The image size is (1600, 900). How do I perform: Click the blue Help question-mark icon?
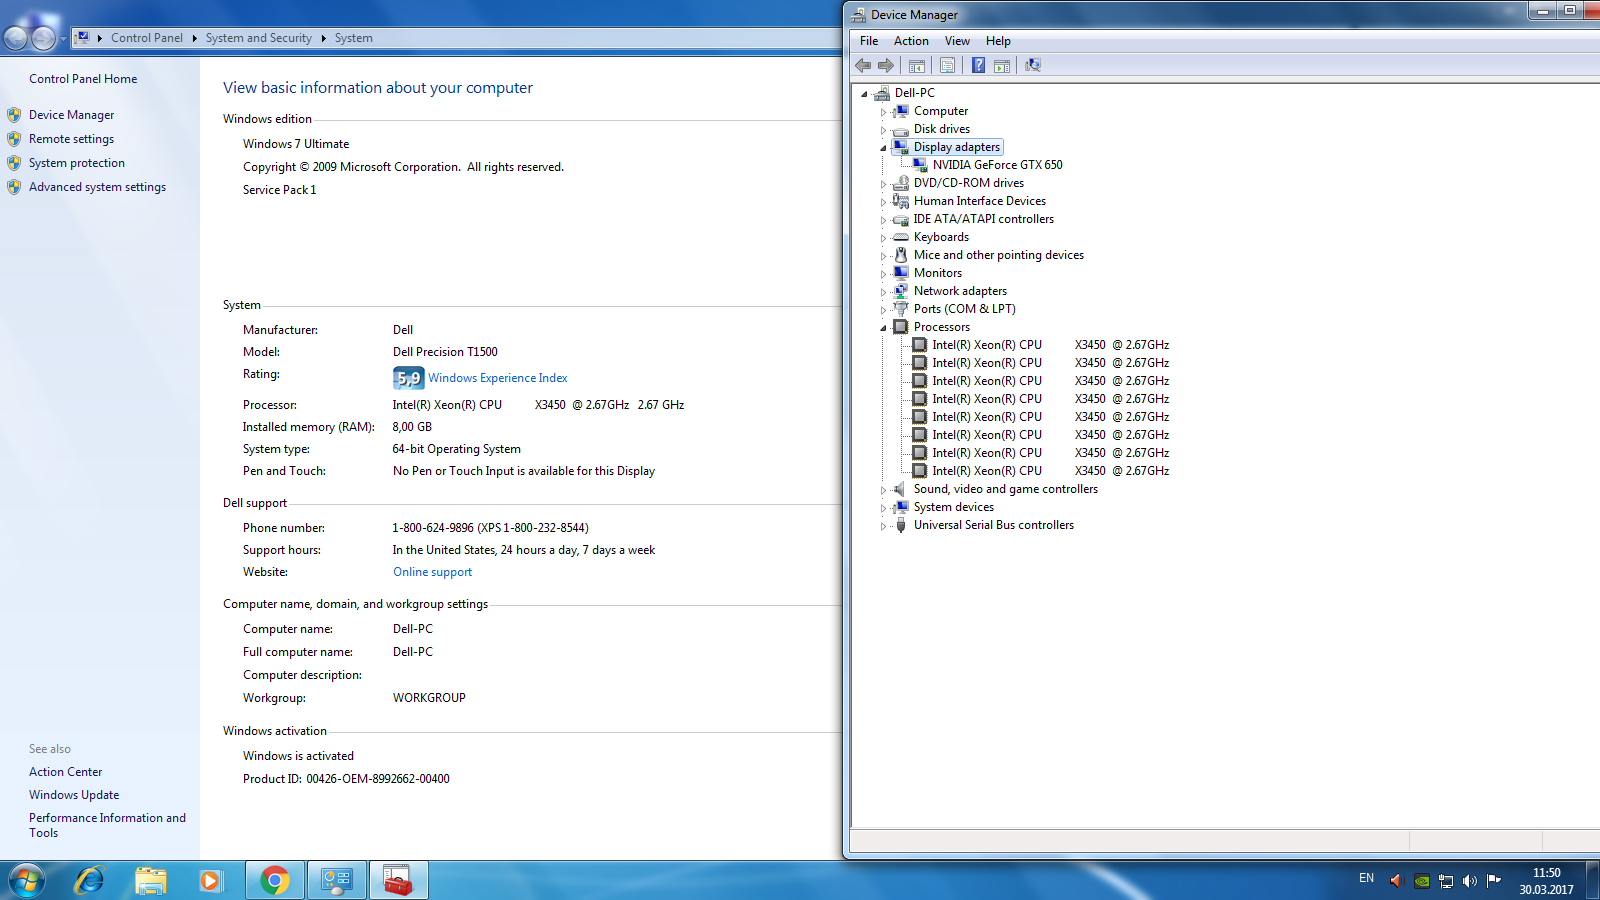[x=978, y=65]
